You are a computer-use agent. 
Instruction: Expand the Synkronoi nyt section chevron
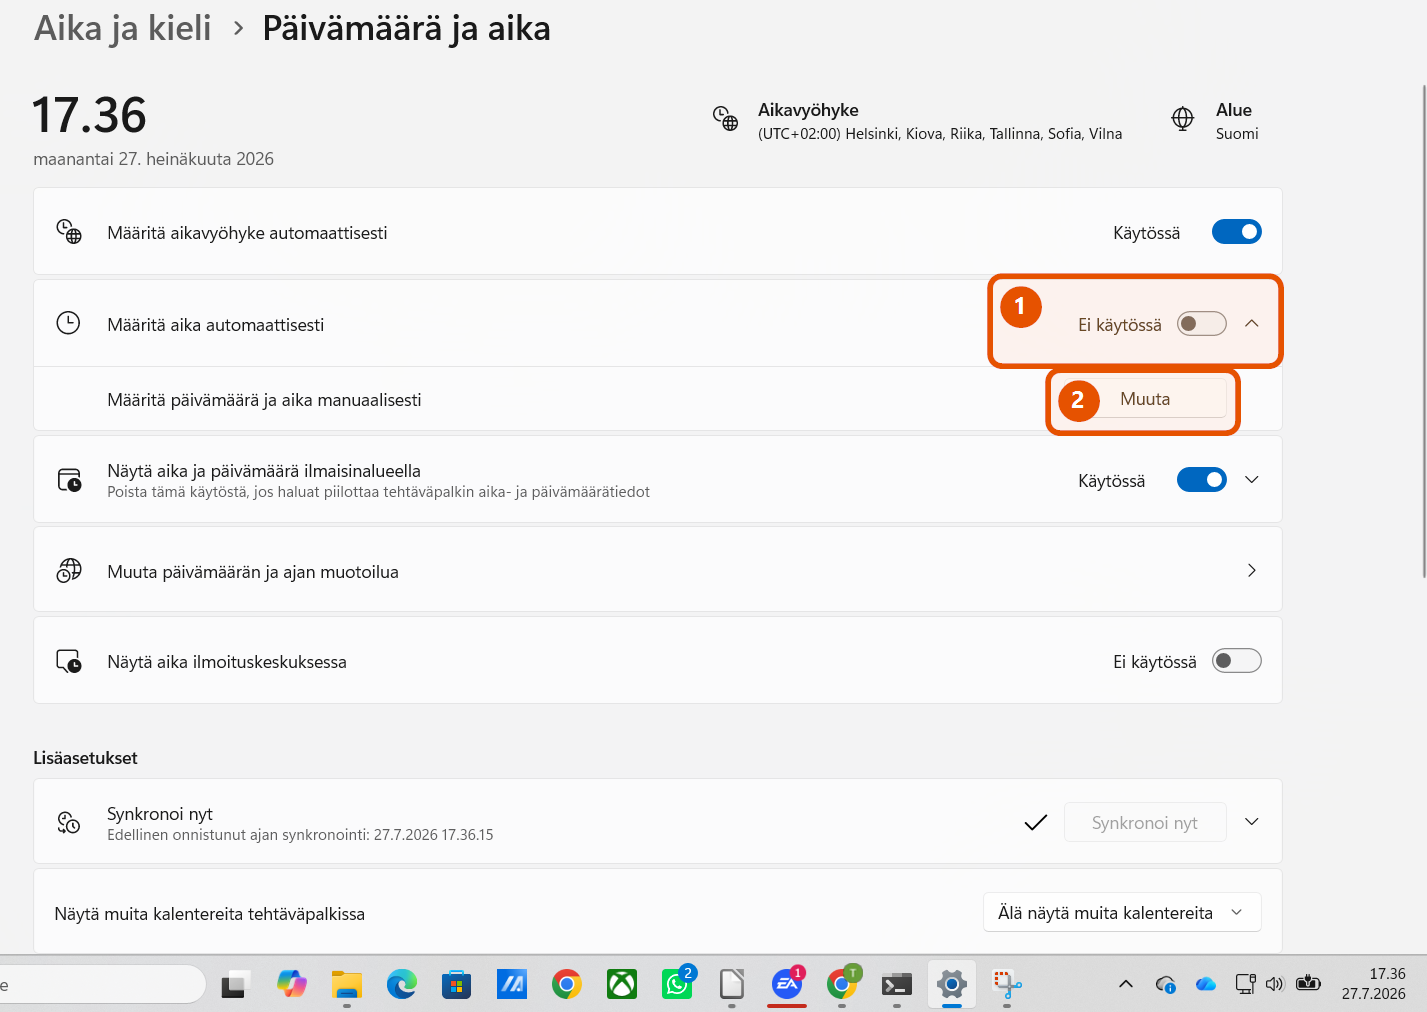tap(1252, 822)
